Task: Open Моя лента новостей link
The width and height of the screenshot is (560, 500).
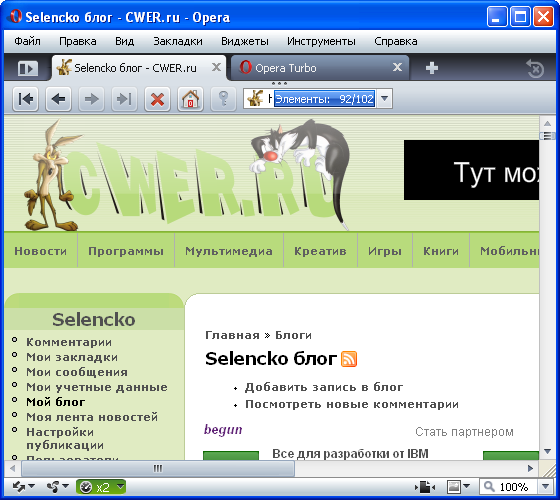Action: (x=92, y=417)
